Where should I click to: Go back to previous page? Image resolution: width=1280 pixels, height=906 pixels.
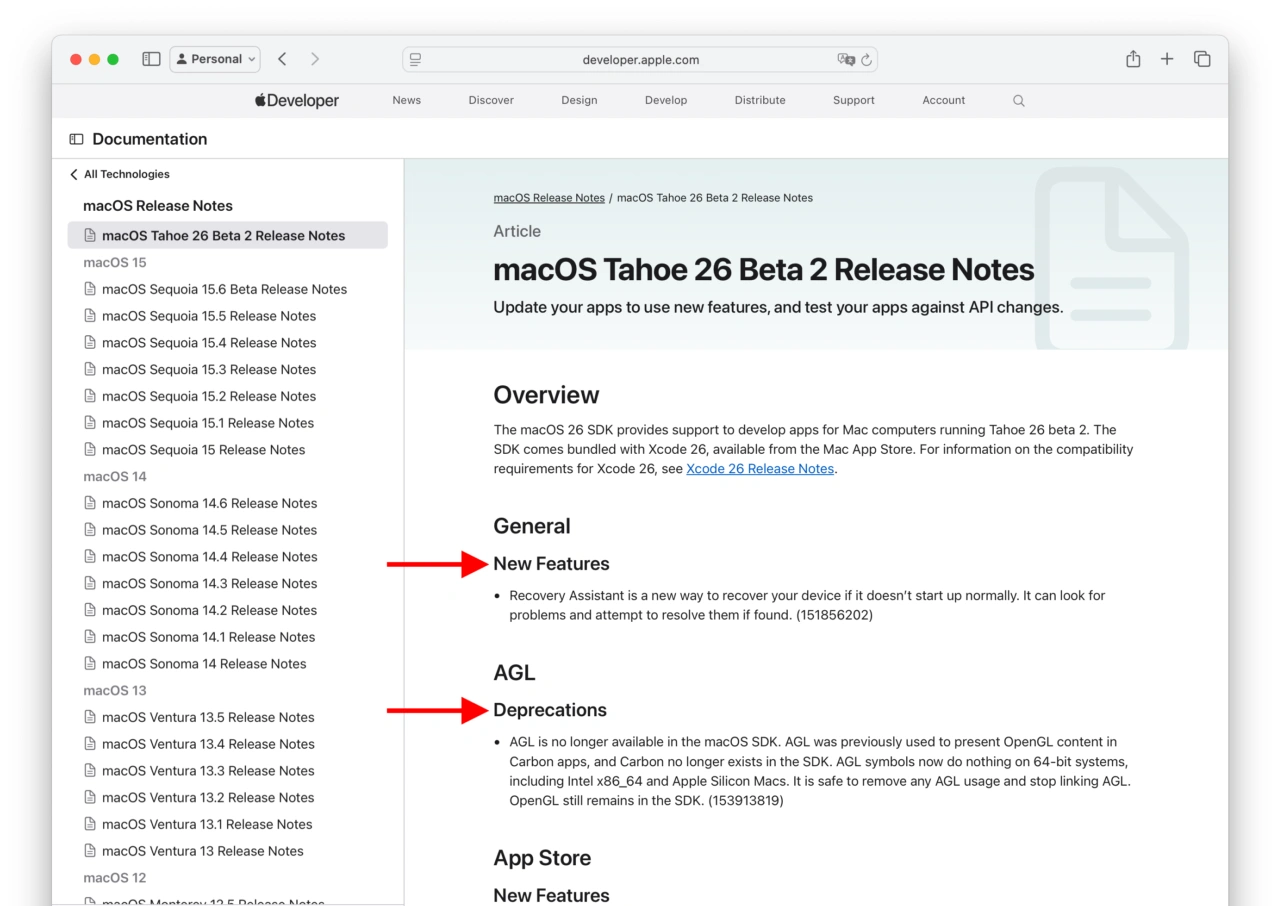pyautogui.click(x=282, y=59)
